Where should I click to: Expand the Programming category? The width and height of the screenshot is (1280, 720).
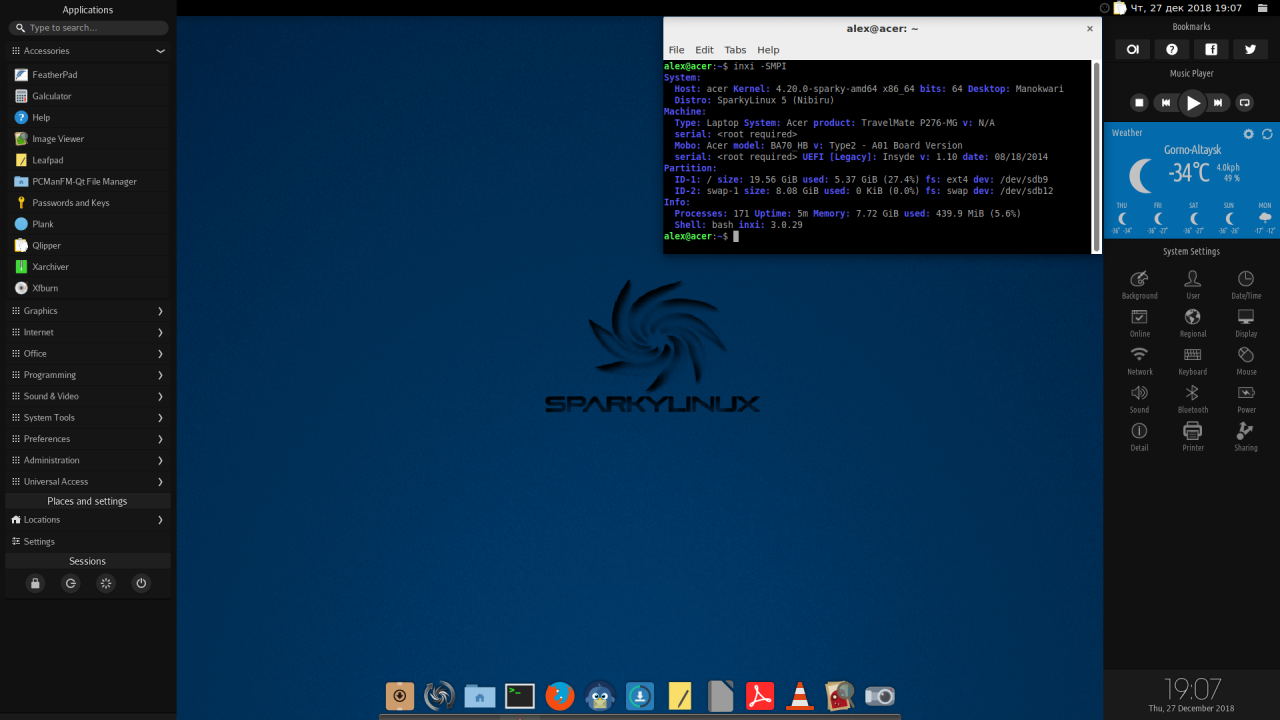(x=88, y=375)
